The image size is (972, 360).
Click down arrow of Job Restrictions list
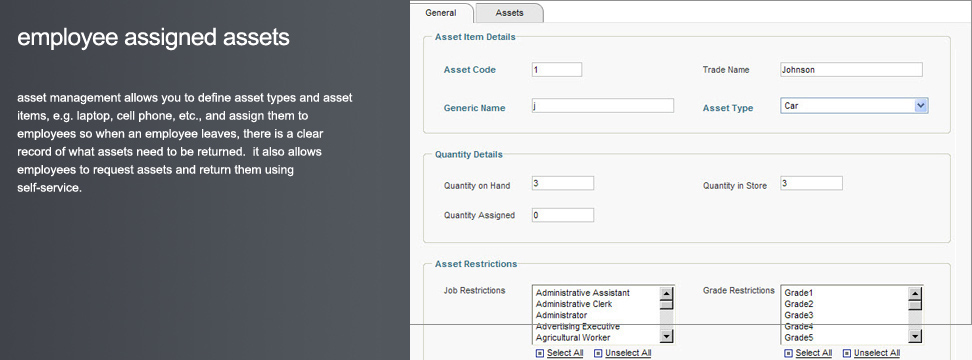click(x=666, y=336)
